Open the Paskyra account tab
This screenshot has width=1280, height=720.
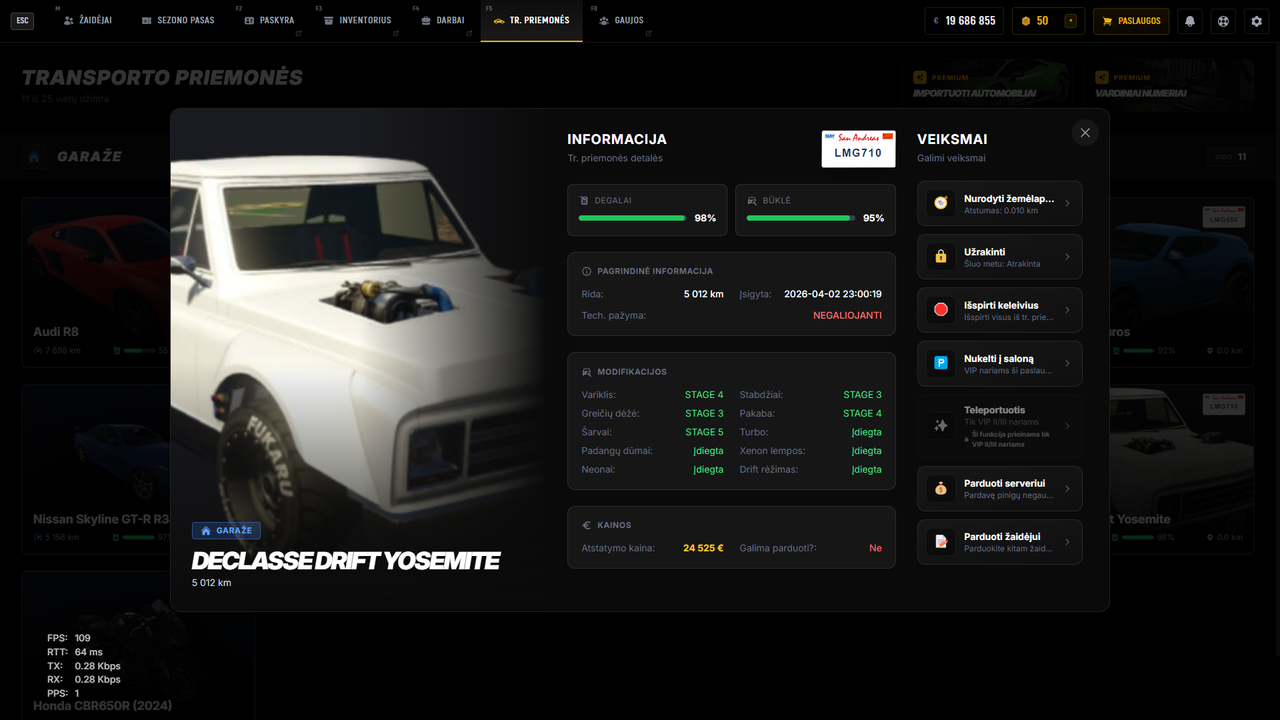click(270, 20)
